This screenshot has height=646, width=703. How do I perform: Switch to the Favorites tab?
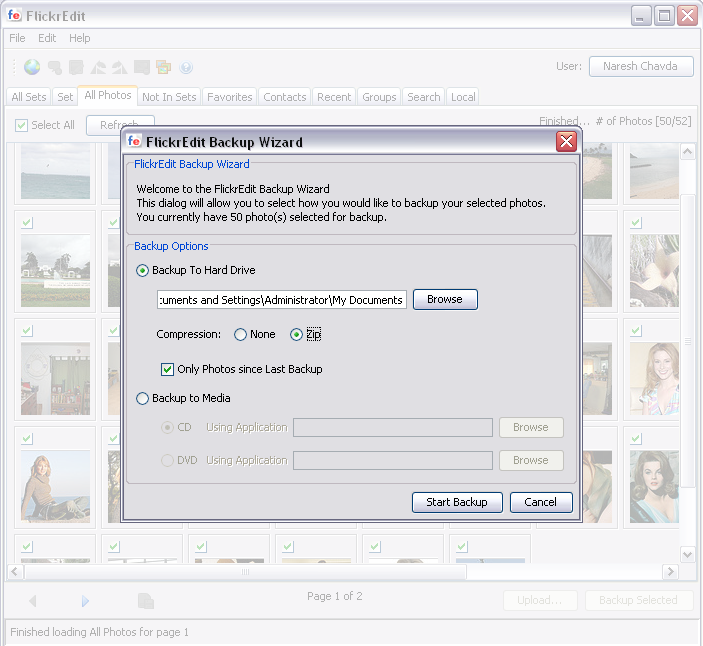click(x=230, y=97)
